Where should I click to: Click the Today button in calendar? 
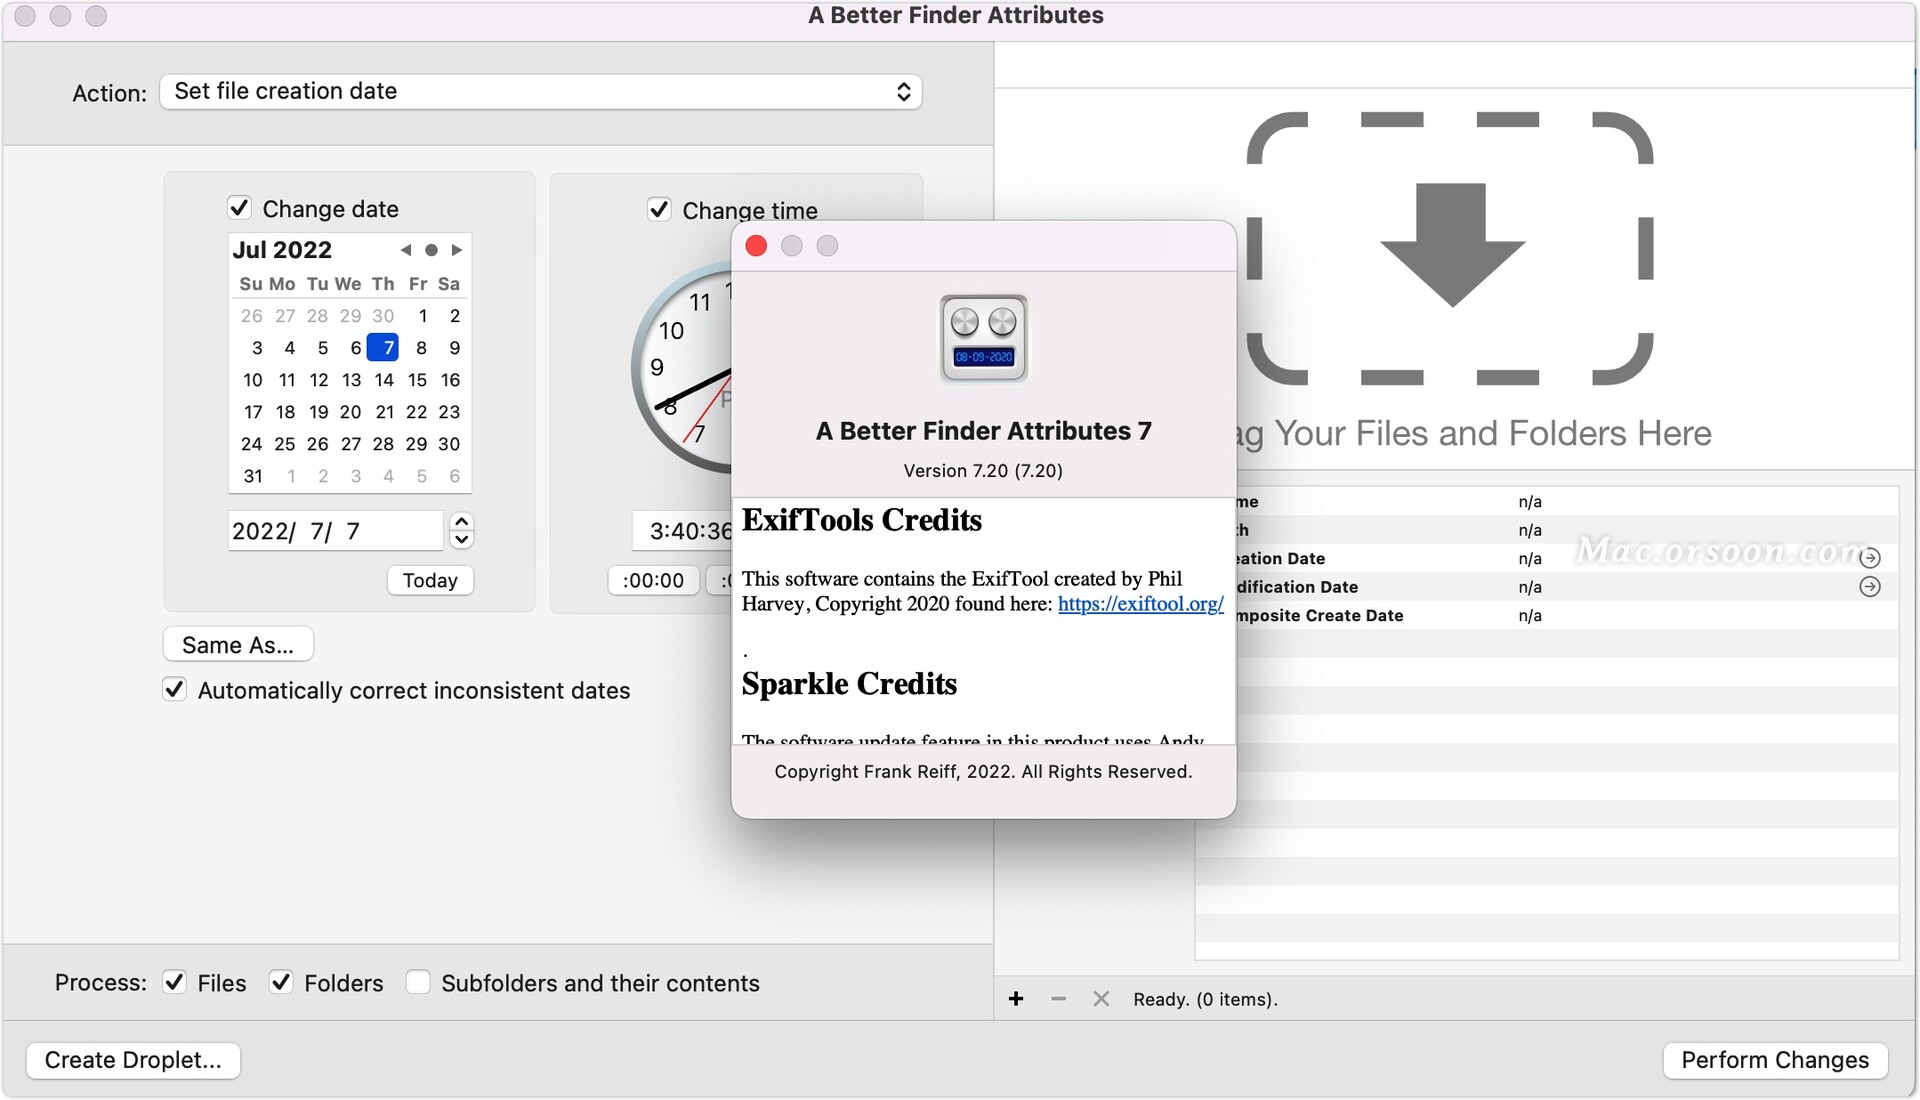(x=429, y=579)
